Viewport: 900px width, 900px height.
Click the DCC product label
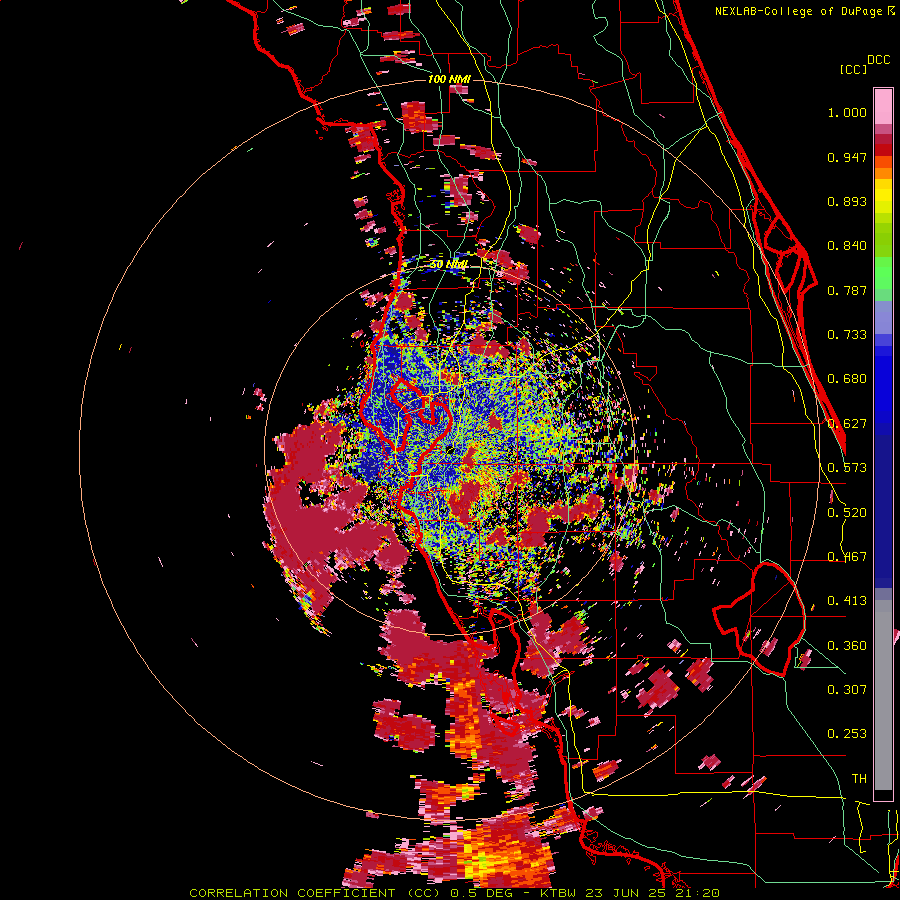tap(878, 60)
